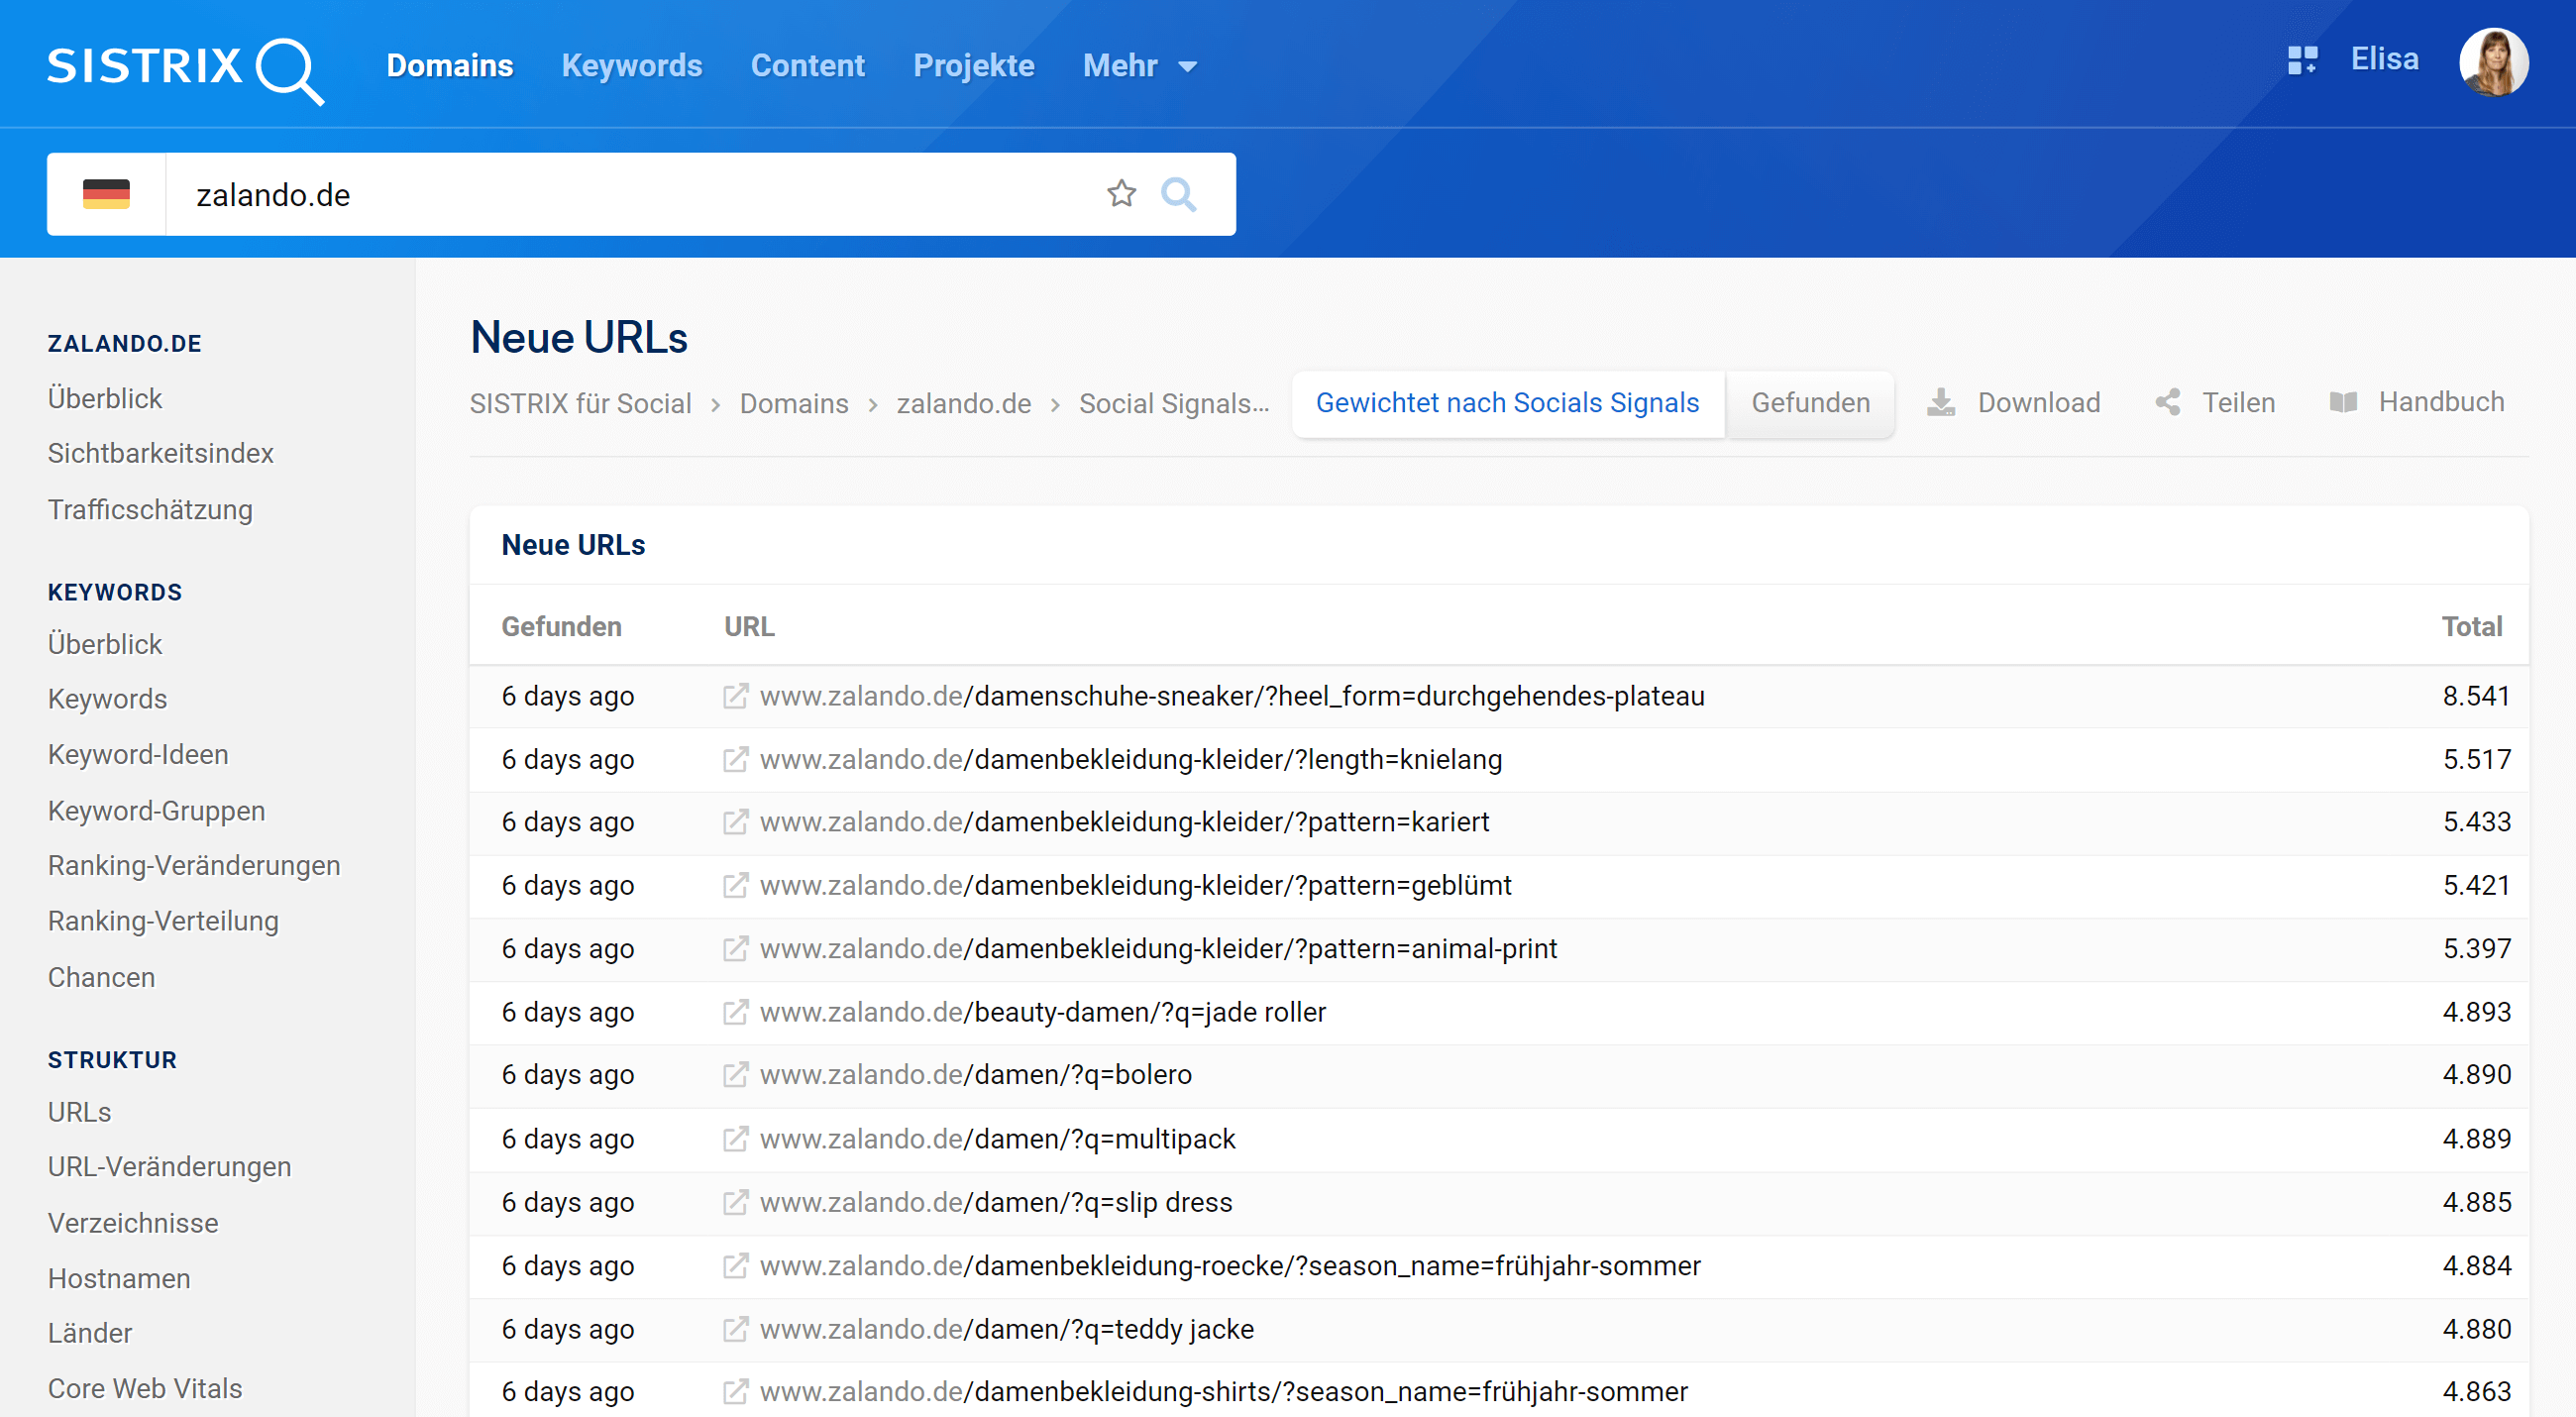Open the Handbuch book icon

(x=2342, y=402)
